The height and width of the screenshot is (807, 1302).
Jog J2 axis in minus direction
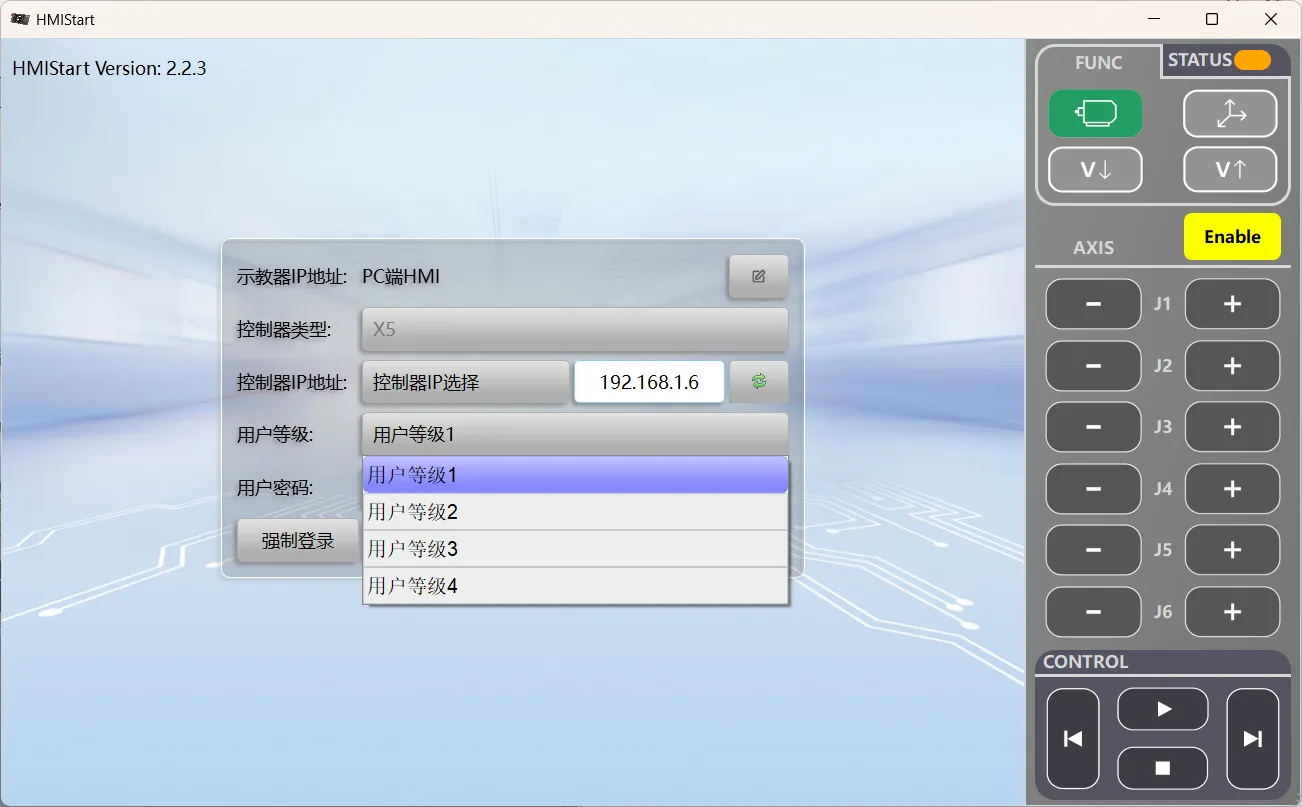(x=1093, y=366)
